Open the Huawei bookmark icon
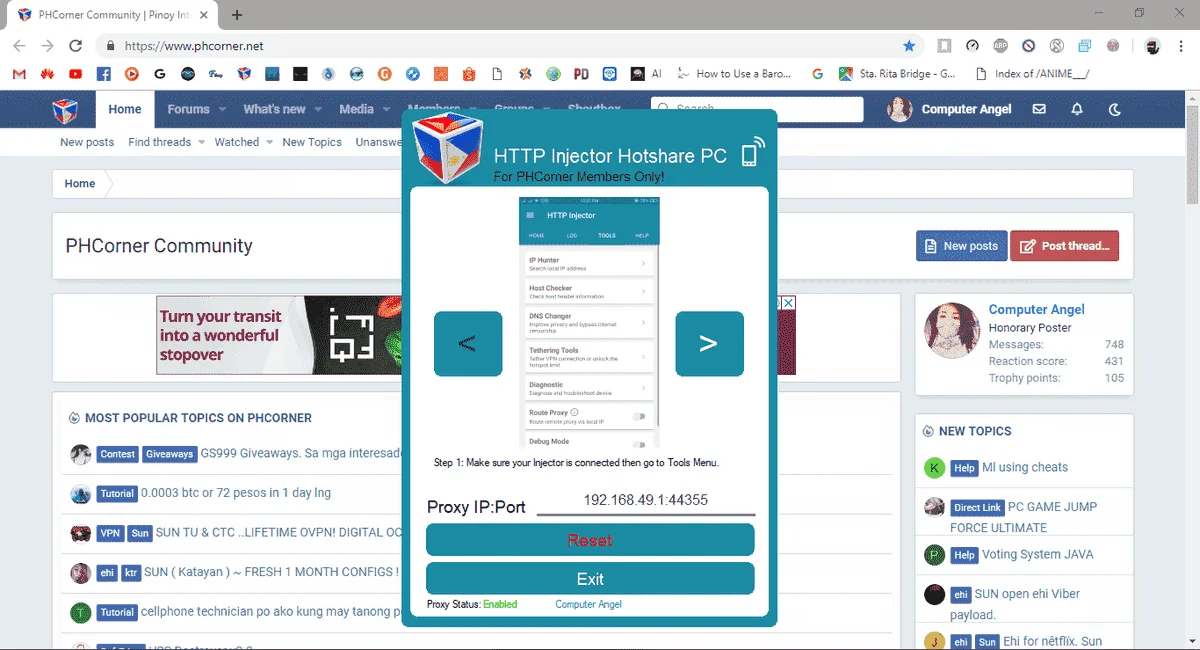This screenshot has width=1200, height=650. (47, 74)
